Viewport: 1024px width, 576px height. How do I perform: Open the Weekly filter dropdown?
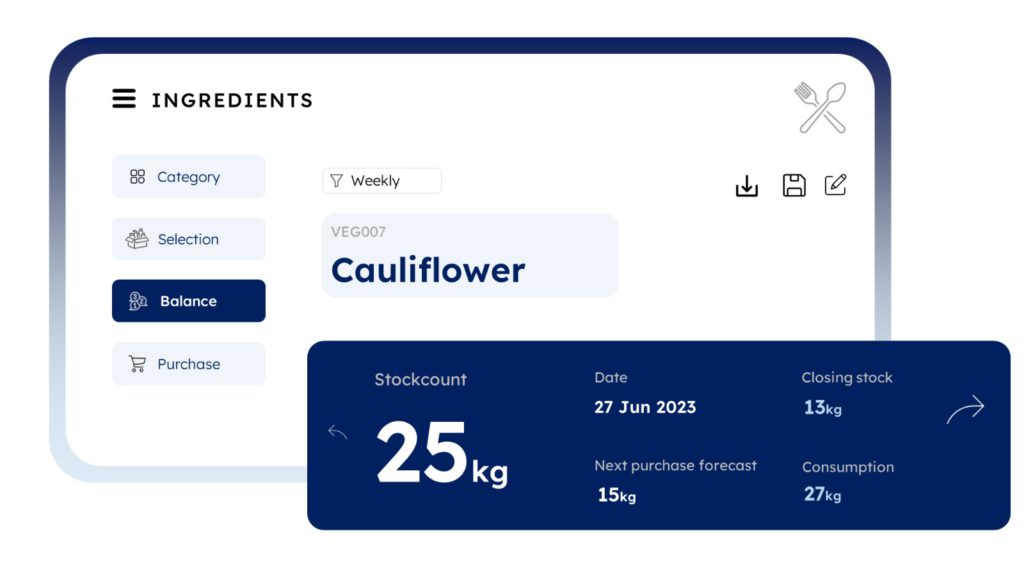382,181
